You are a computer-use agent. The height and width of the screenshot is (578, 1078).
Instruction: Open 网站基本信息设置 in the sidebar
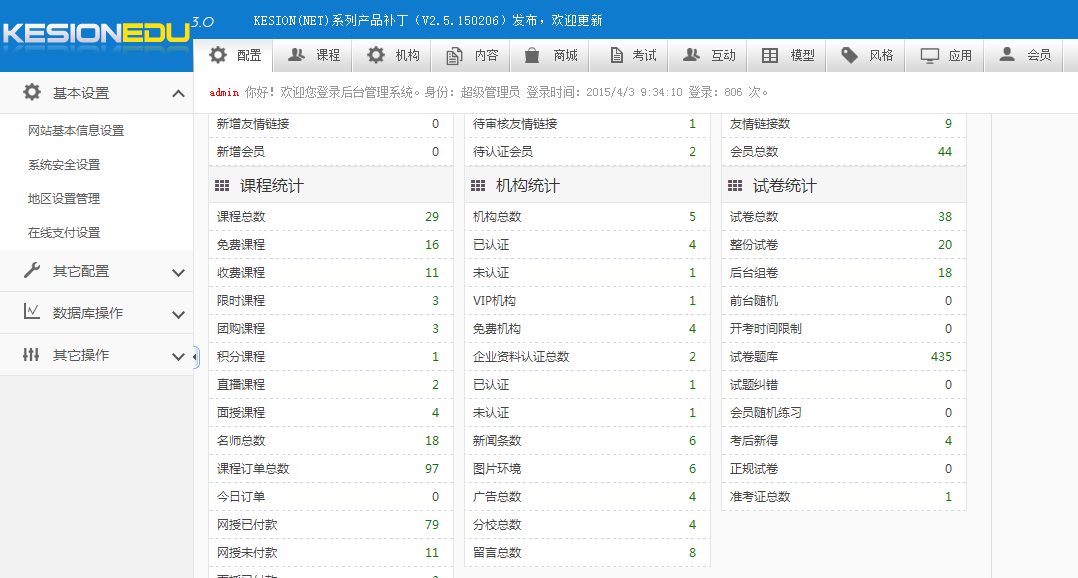[x=76, y=131]
